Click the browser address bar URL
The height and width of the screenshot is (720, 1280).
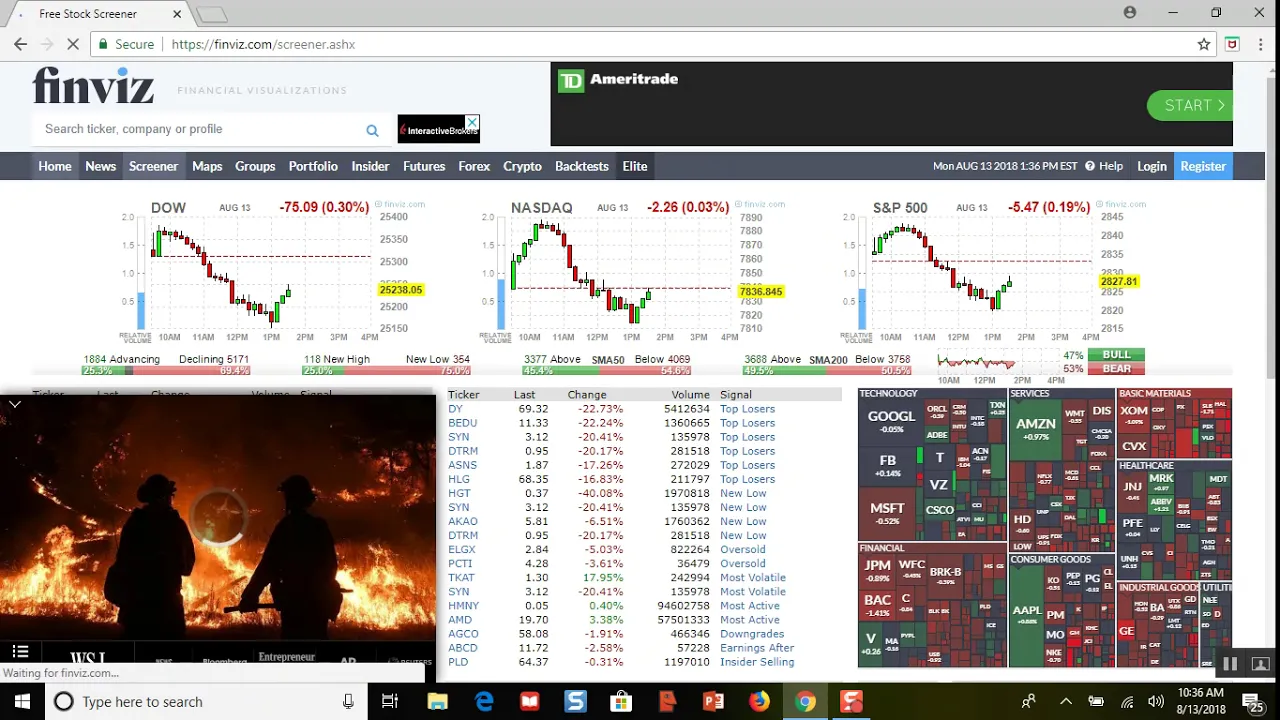point(263,44)
